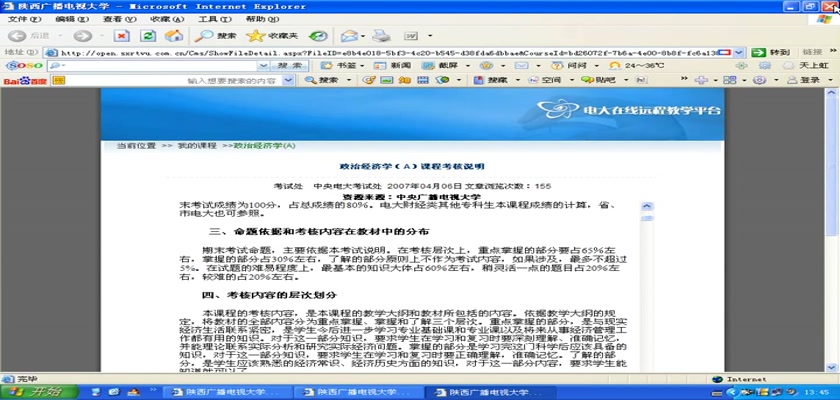This screenshot has height=400, width=840.
Task: Open the Mail button dropdown arrow
Action: tap(363, 36)
